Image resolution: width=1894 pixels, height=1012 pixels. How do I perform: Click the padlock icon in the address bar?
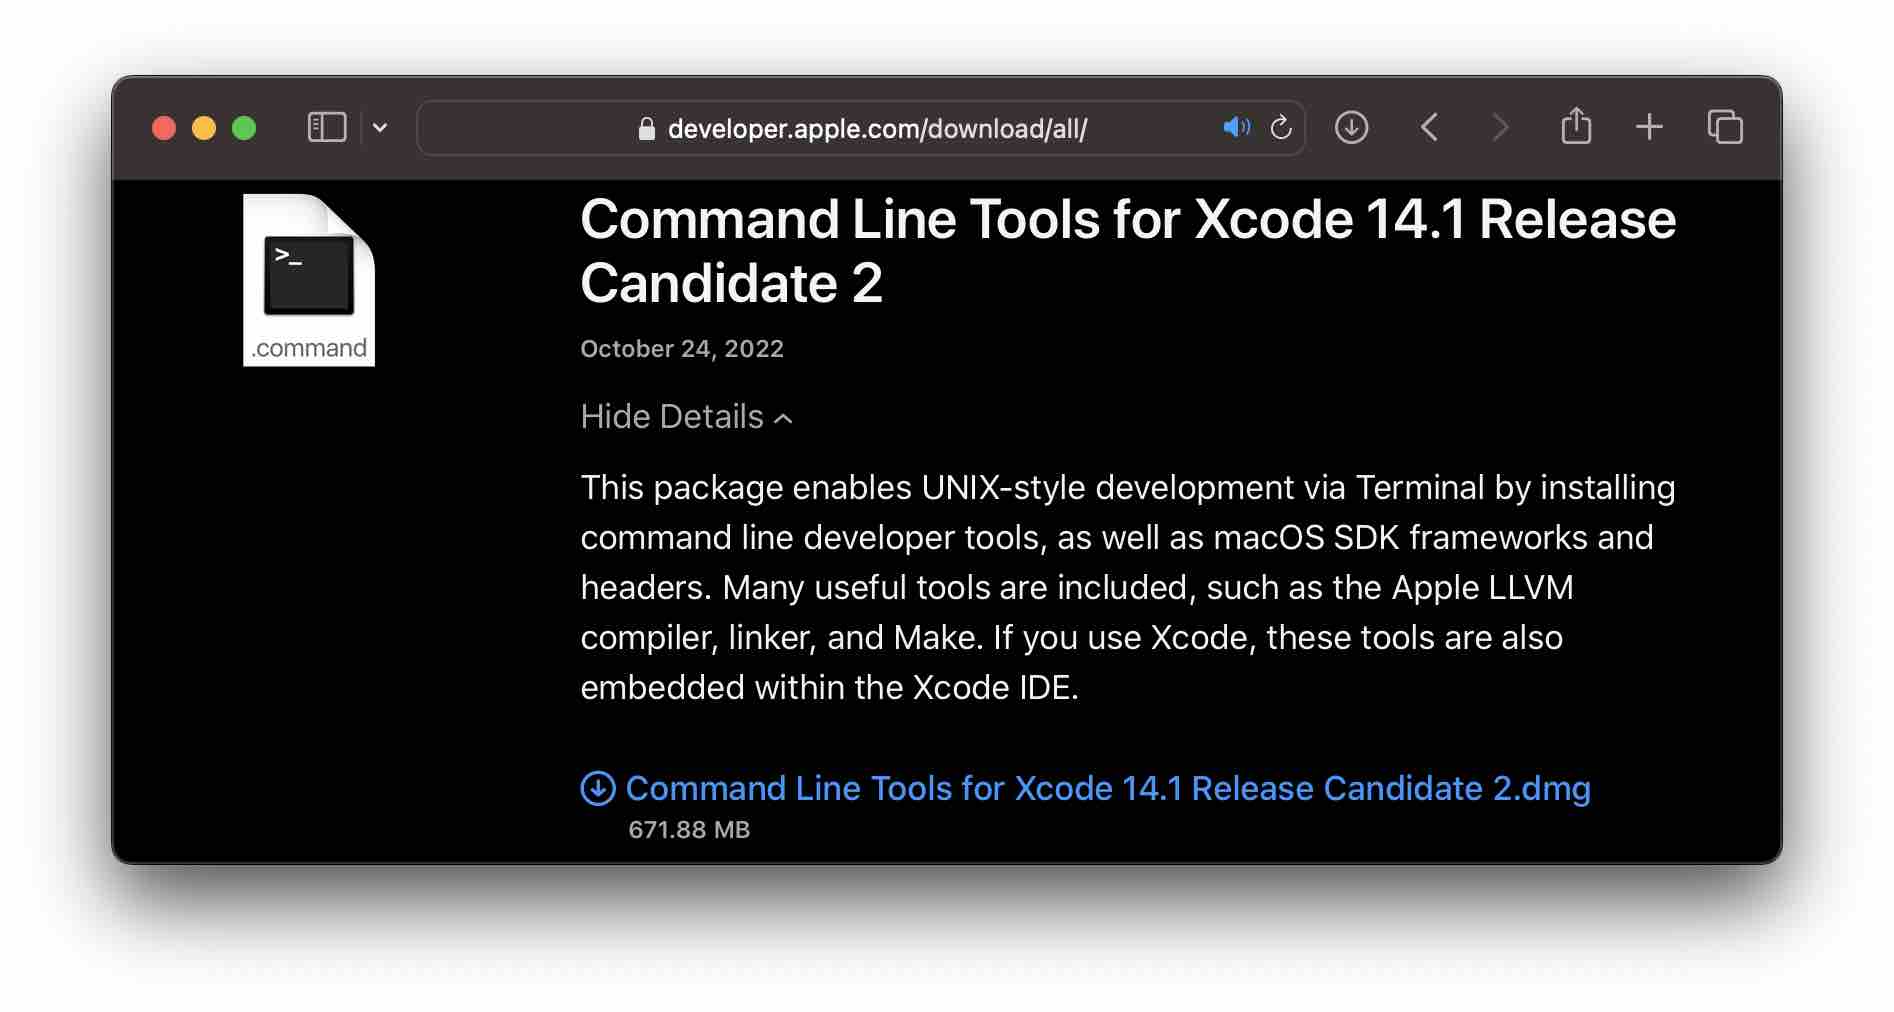(645, 128)
